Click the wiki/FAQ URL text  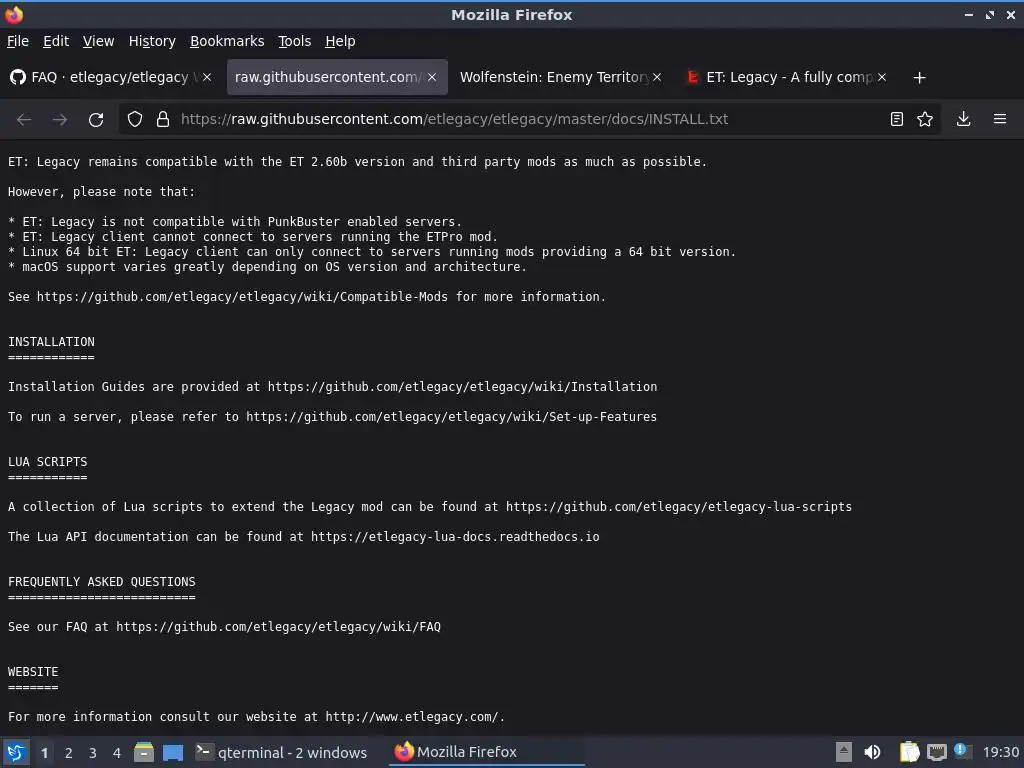click(278, 627)
